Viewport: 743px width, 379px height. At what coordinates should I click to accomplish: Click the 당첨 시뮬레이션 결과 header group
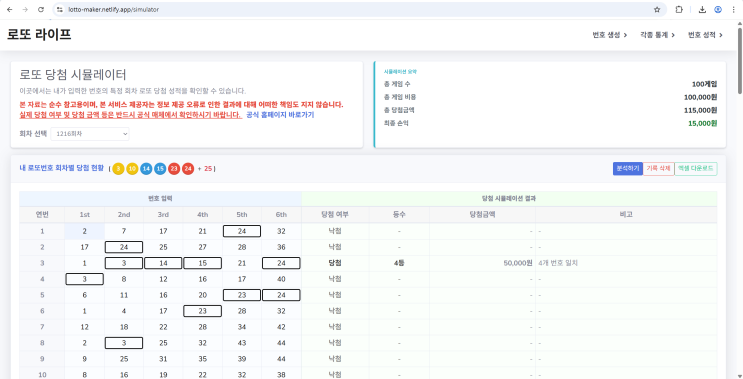[x=509, y=199]
